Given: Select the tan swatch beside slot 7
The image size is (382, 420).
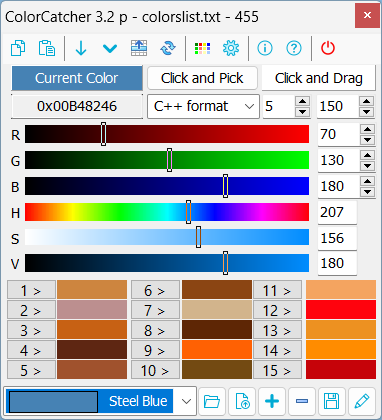Looking at the screenshot, I should [x=217, y=310].
